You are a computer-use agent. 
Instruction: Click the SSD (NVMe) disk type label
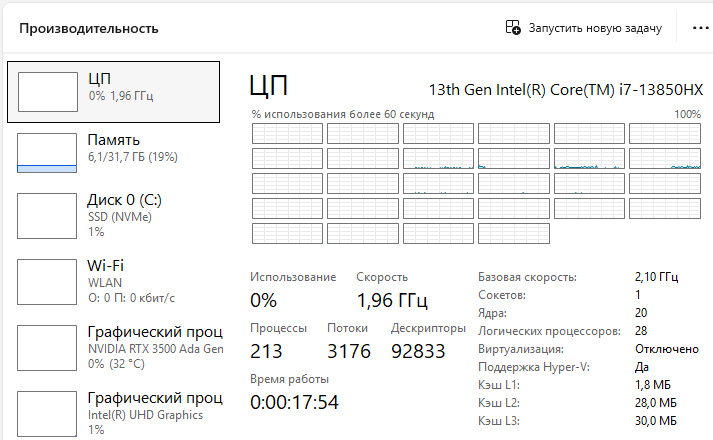tap(120, 217)
